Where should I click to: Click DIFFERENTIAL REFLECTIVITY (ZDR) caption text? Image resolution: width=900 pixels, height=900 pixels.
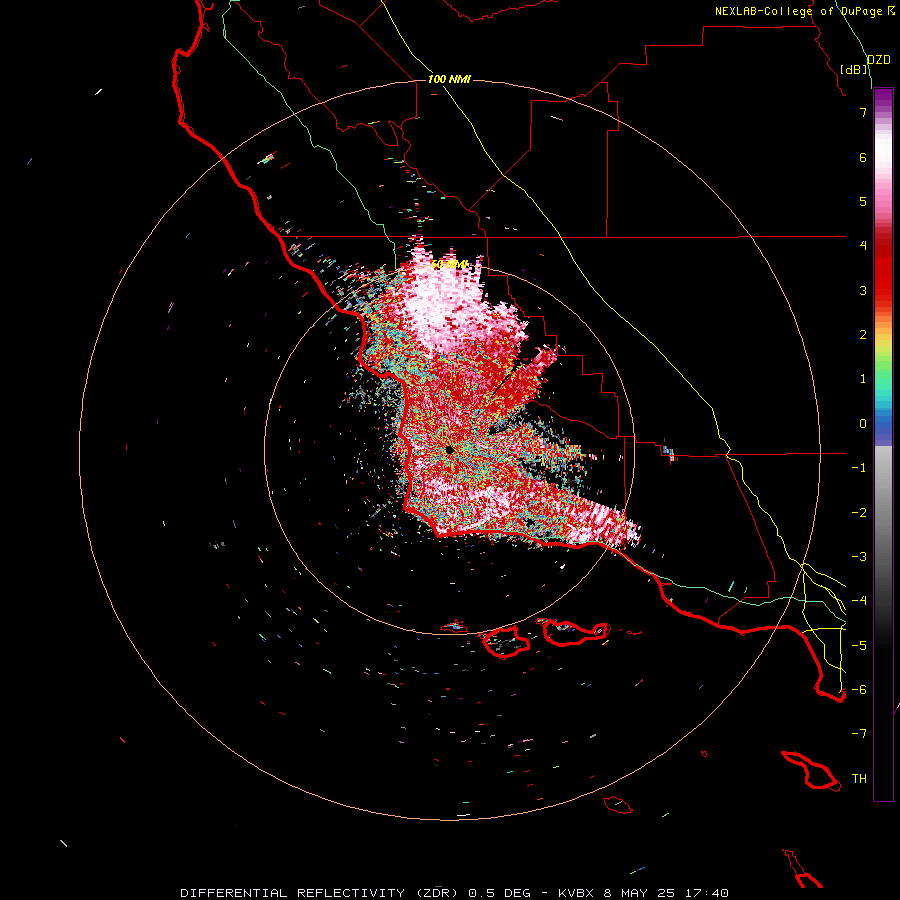pyautogui.click(x=319, y=893)
